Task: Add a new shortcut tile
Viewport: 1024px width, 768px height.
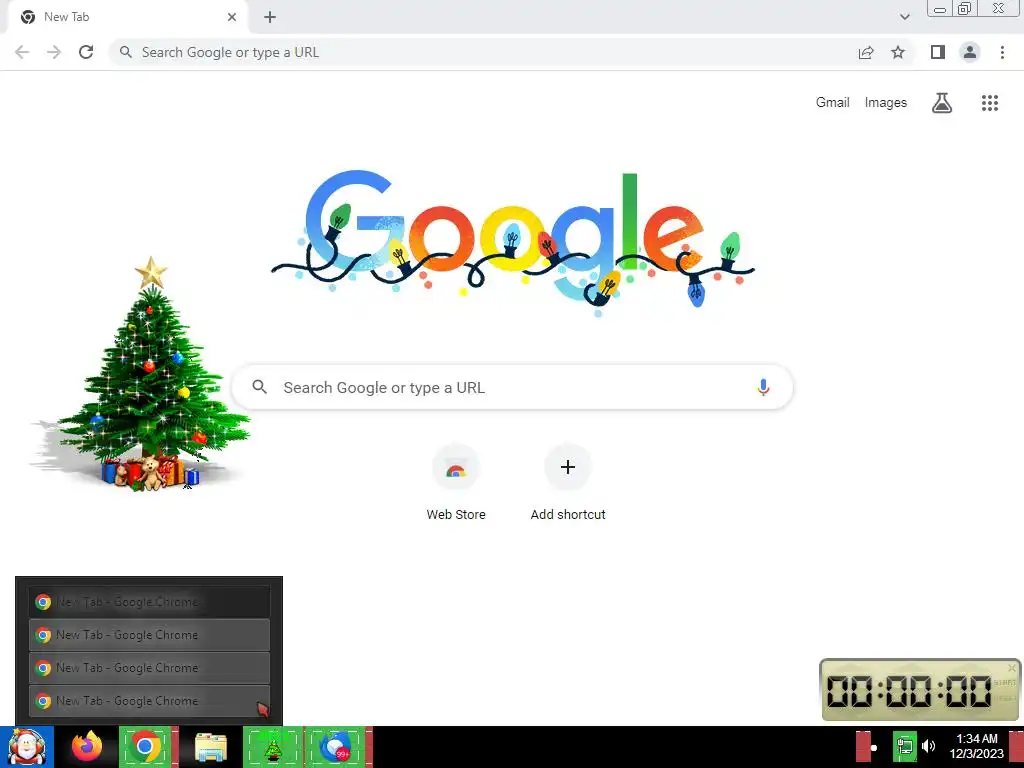Action: (x=568, y=482)
